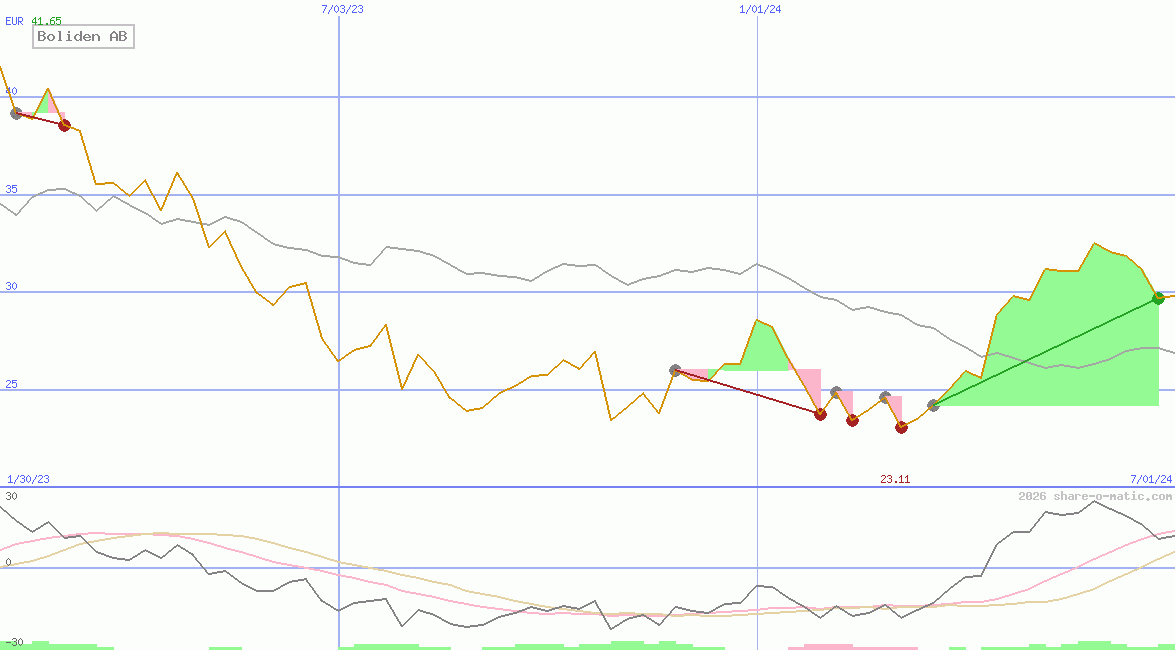The image size is (1175, 650).
Task: Click the 7/01/24 end date label
Action: point(1150,479)
